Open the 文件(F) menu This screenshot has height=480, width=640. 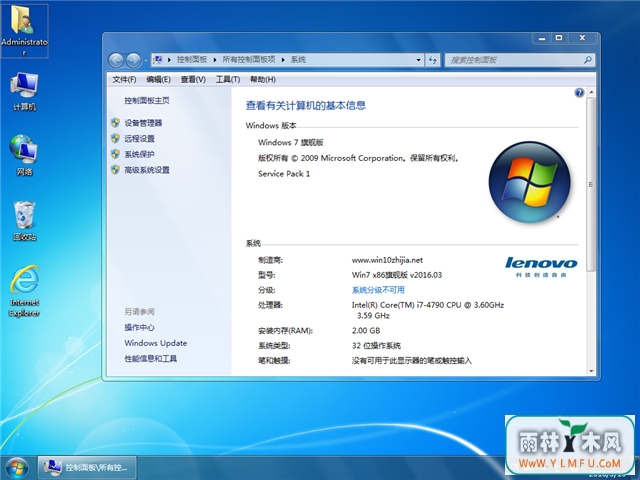click(x=124, y=80)
